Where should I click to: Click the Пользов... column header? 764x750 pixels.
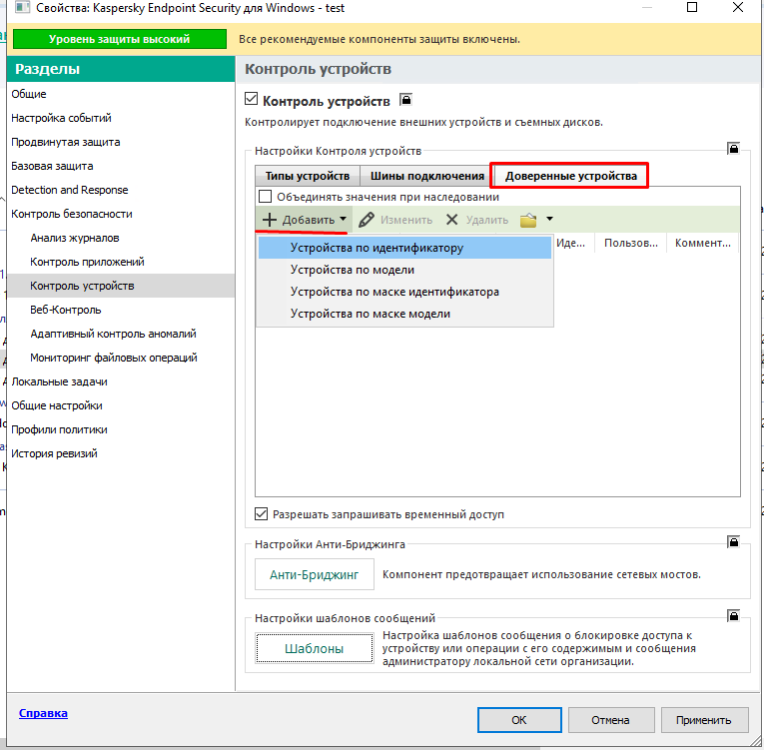(x=631, y=243)
